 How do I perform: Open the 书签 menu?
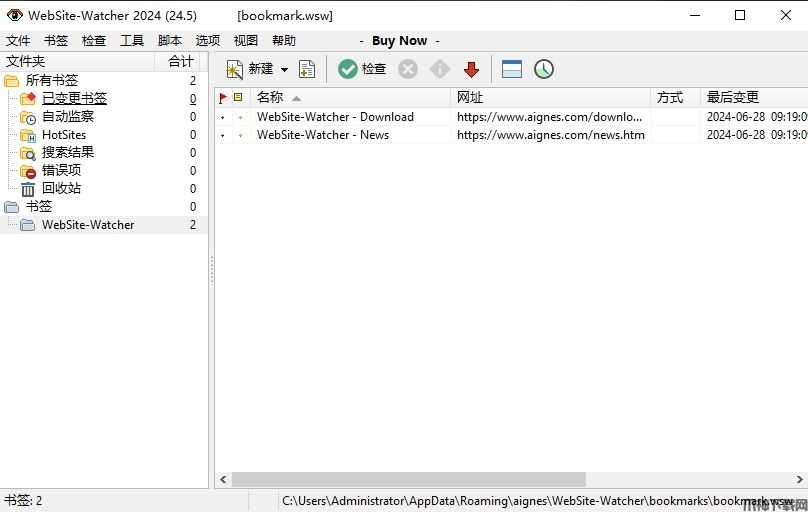(x=56, y=41)
